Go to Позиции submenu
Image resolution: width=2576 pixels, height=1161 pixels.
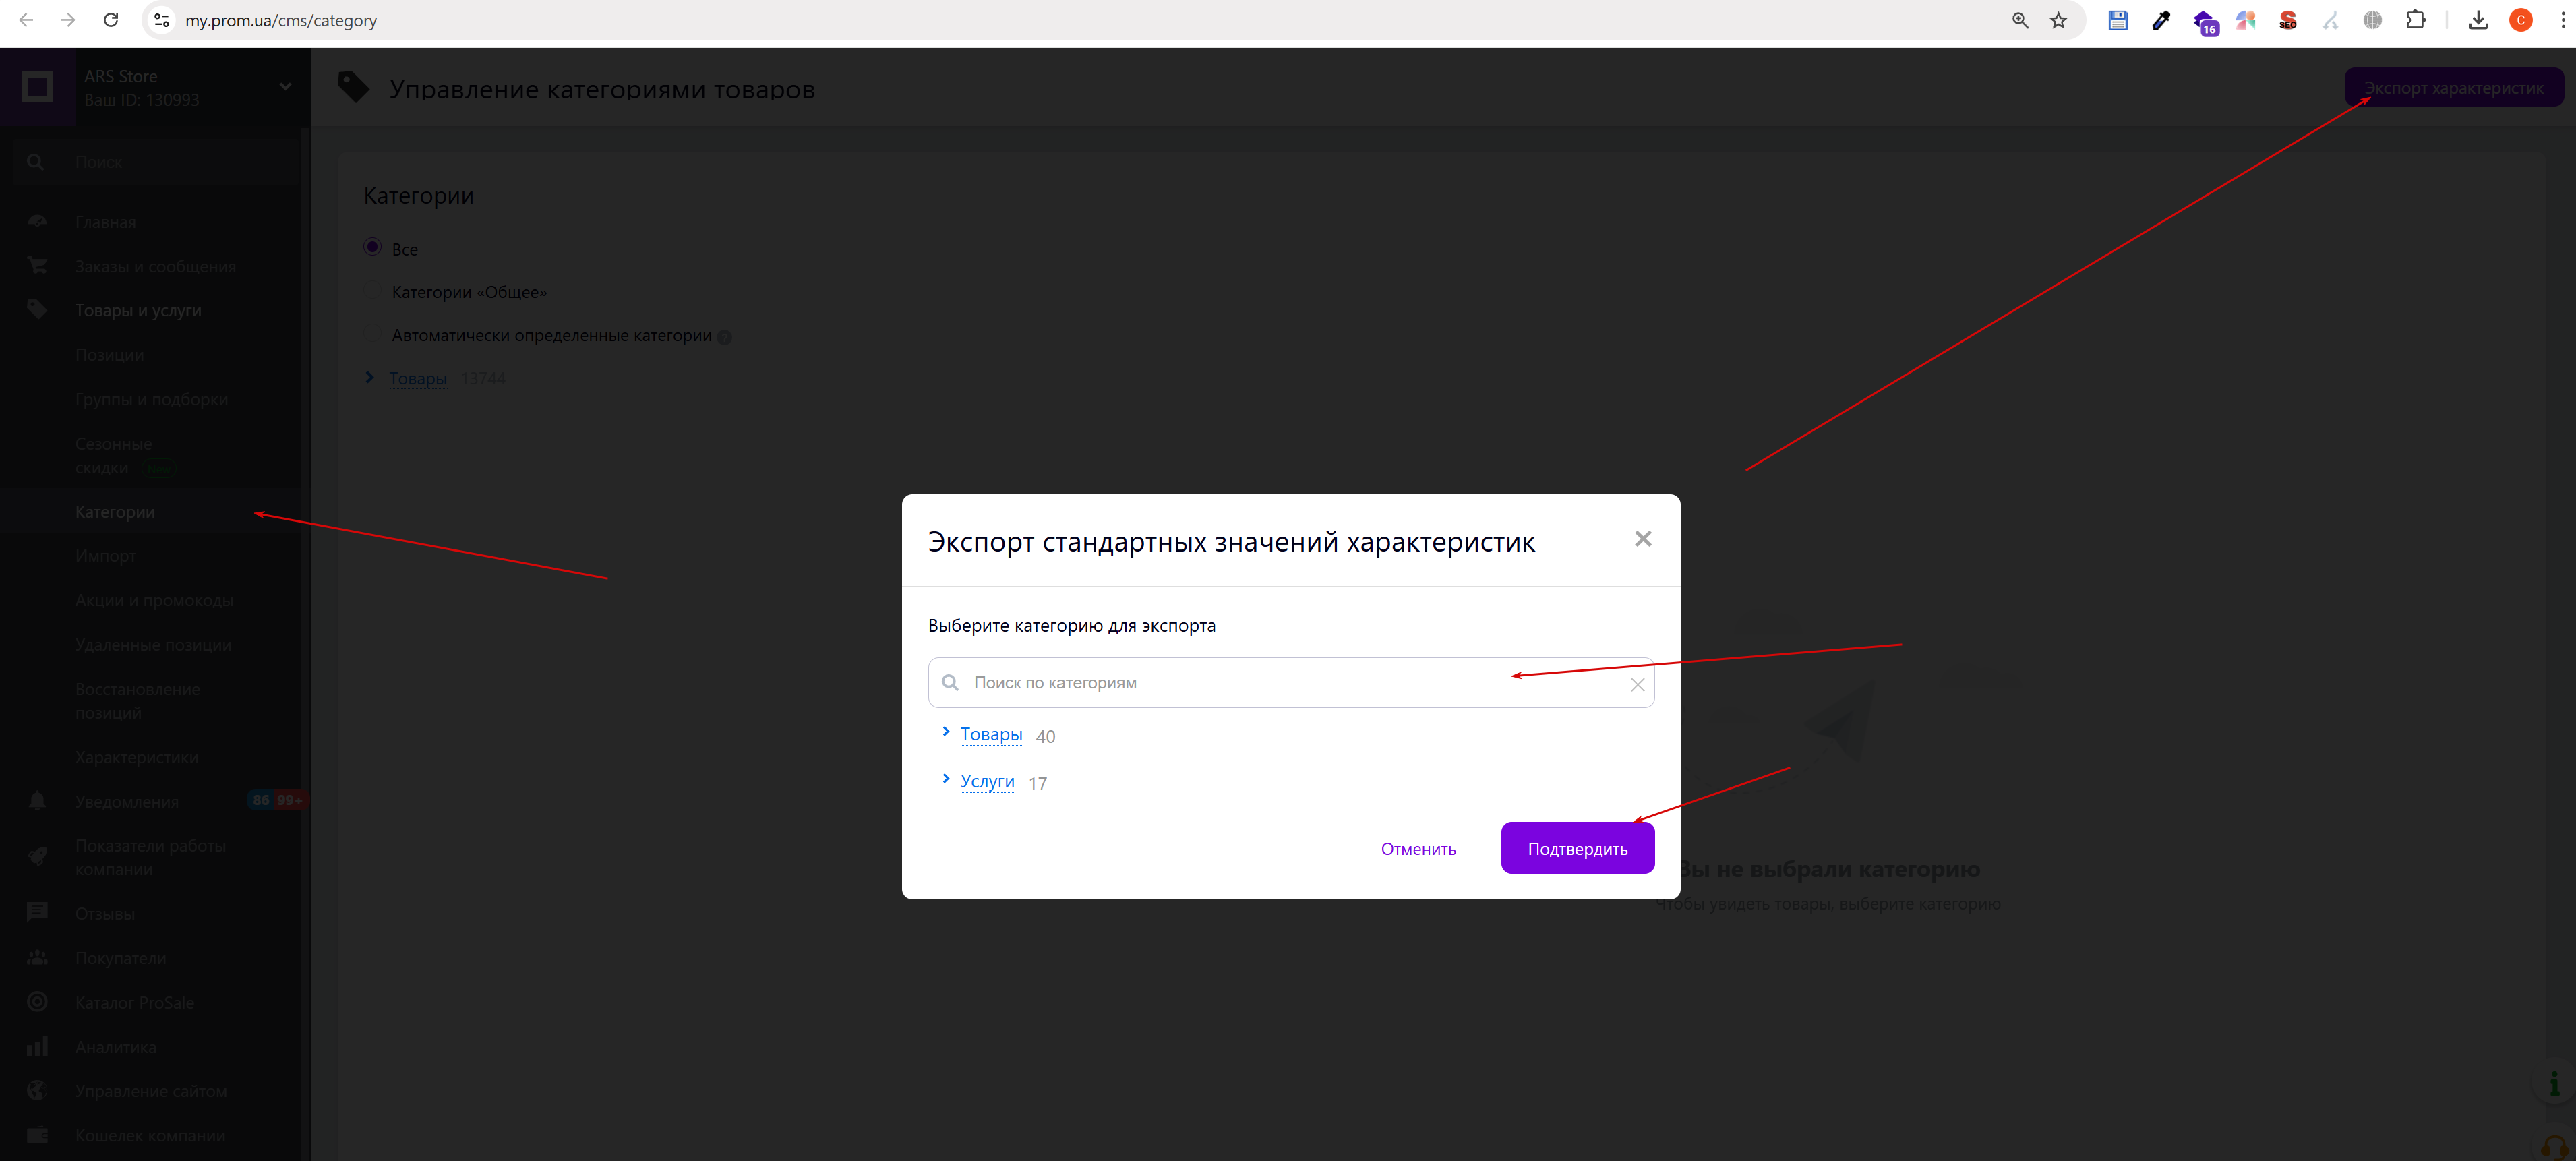click(109, 355)
